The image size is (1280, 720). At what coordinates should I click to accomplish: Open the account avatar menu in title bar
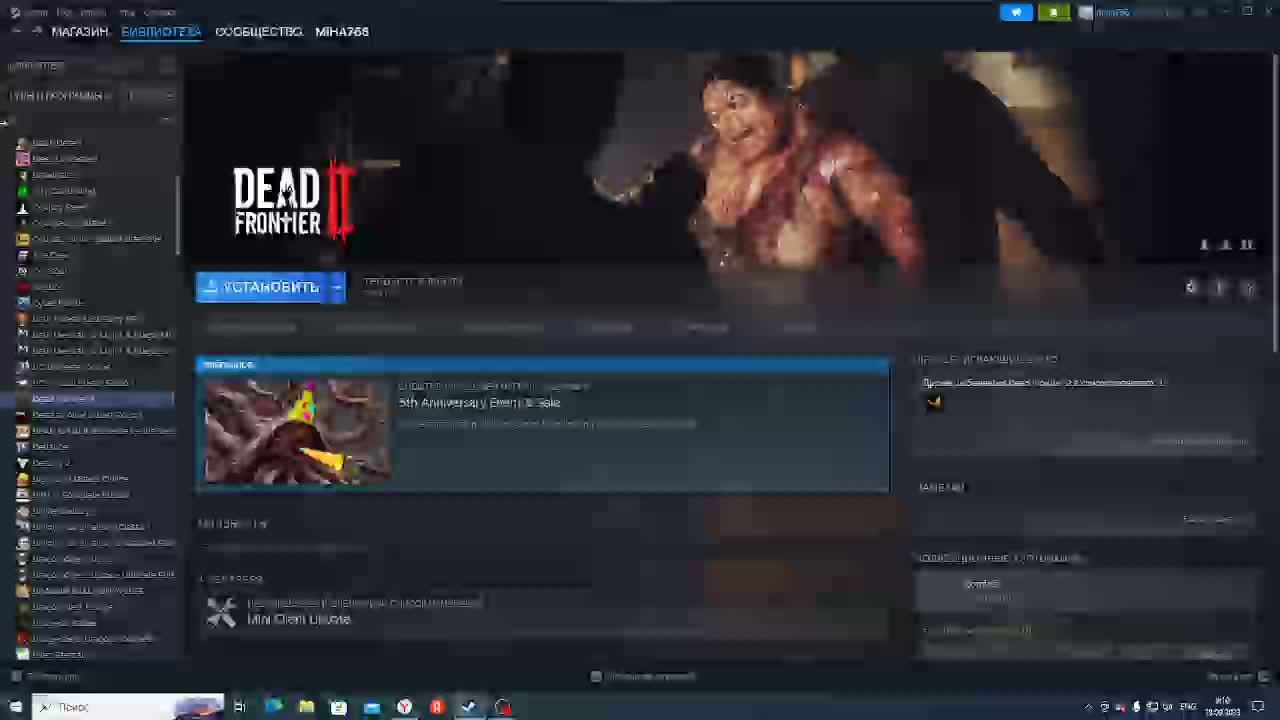[x=1086, y=12]
